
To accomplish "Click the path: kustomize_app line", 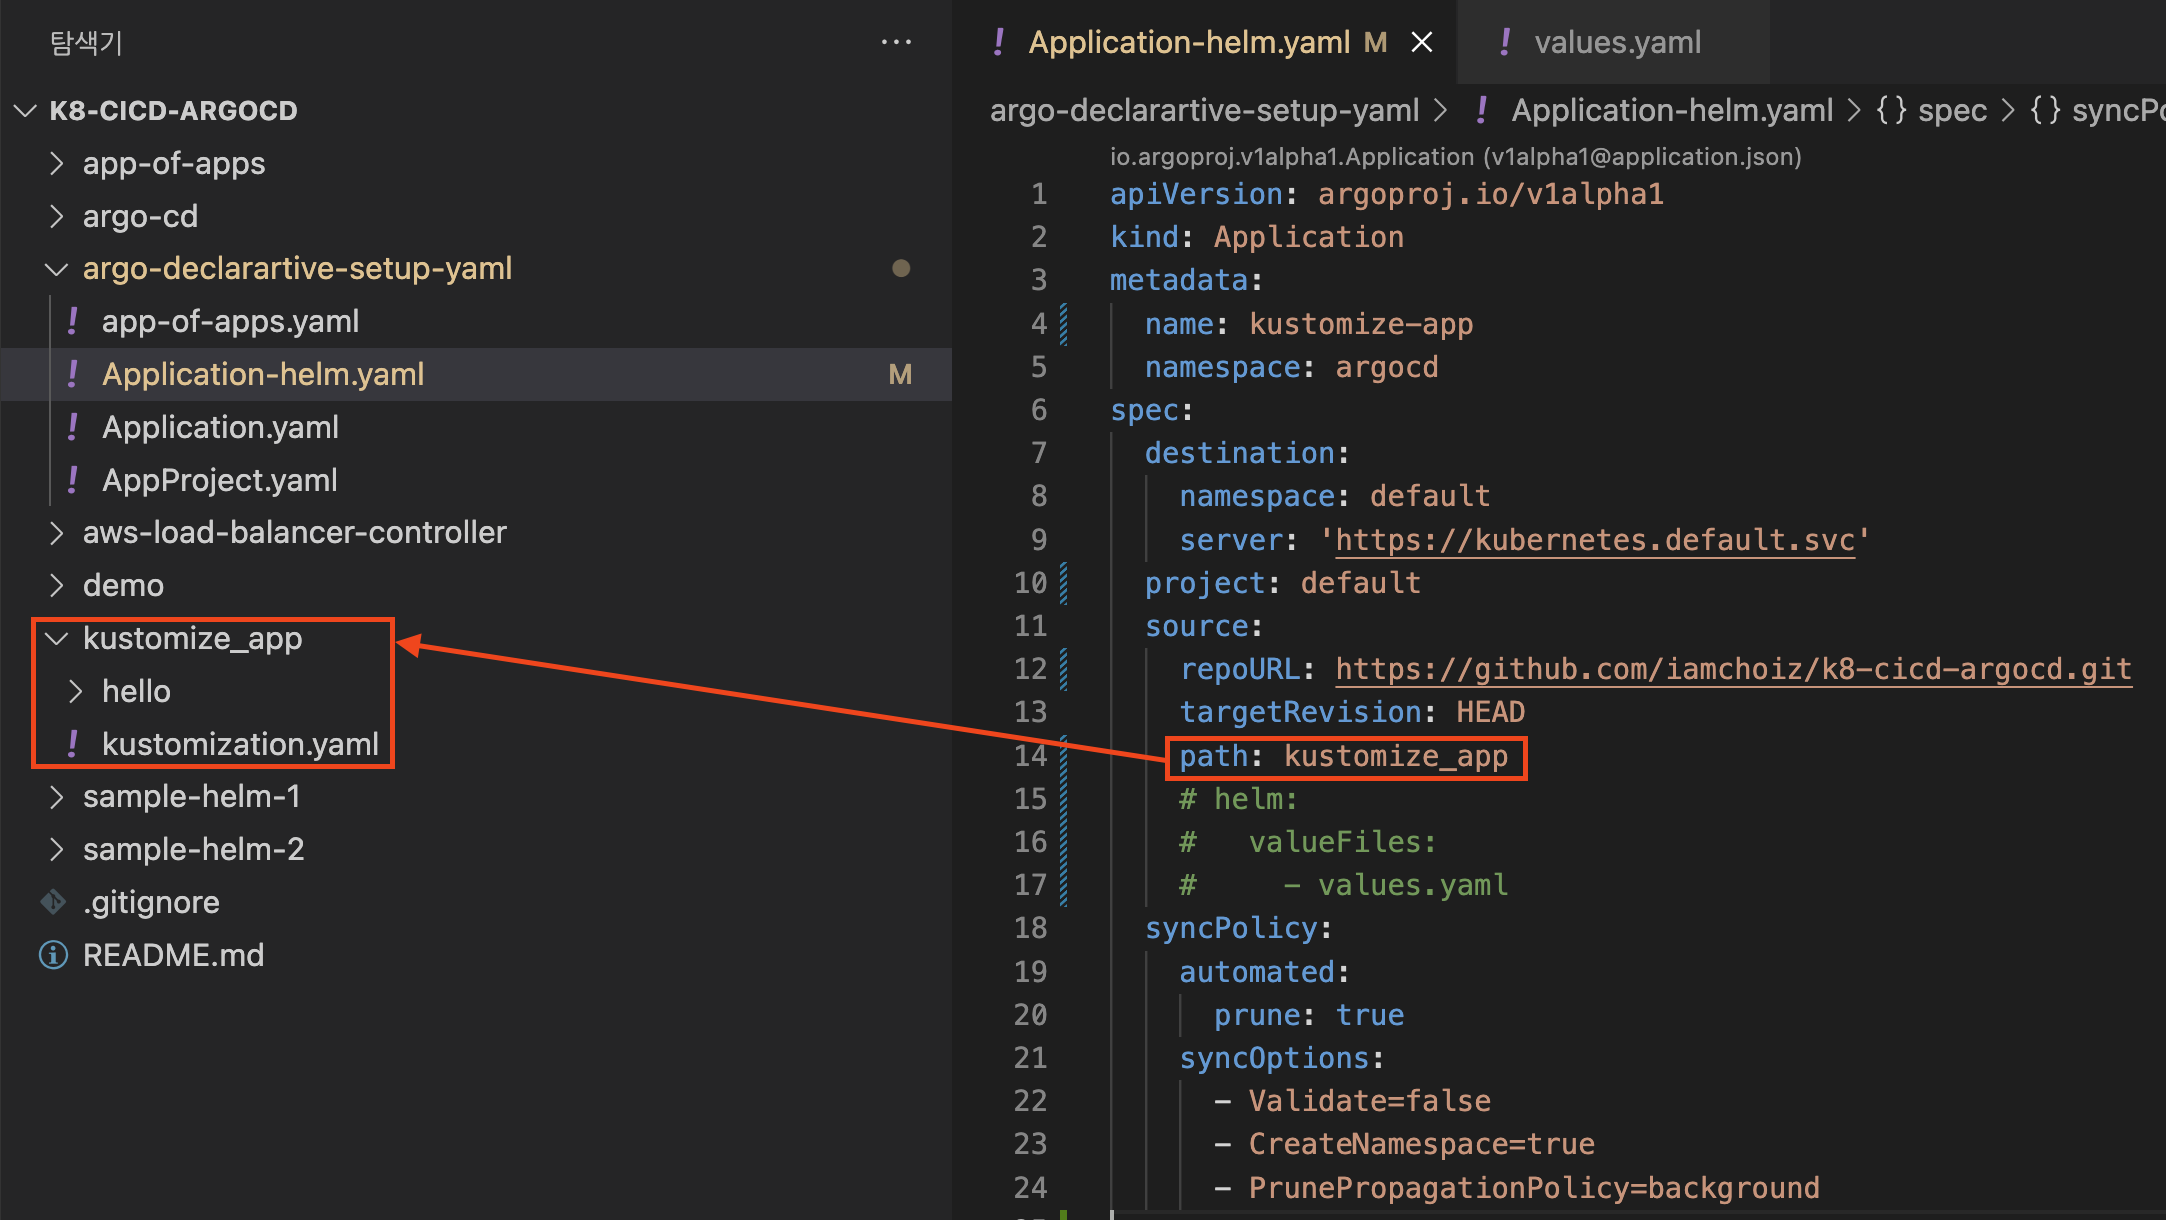I will coord(1343,756).
